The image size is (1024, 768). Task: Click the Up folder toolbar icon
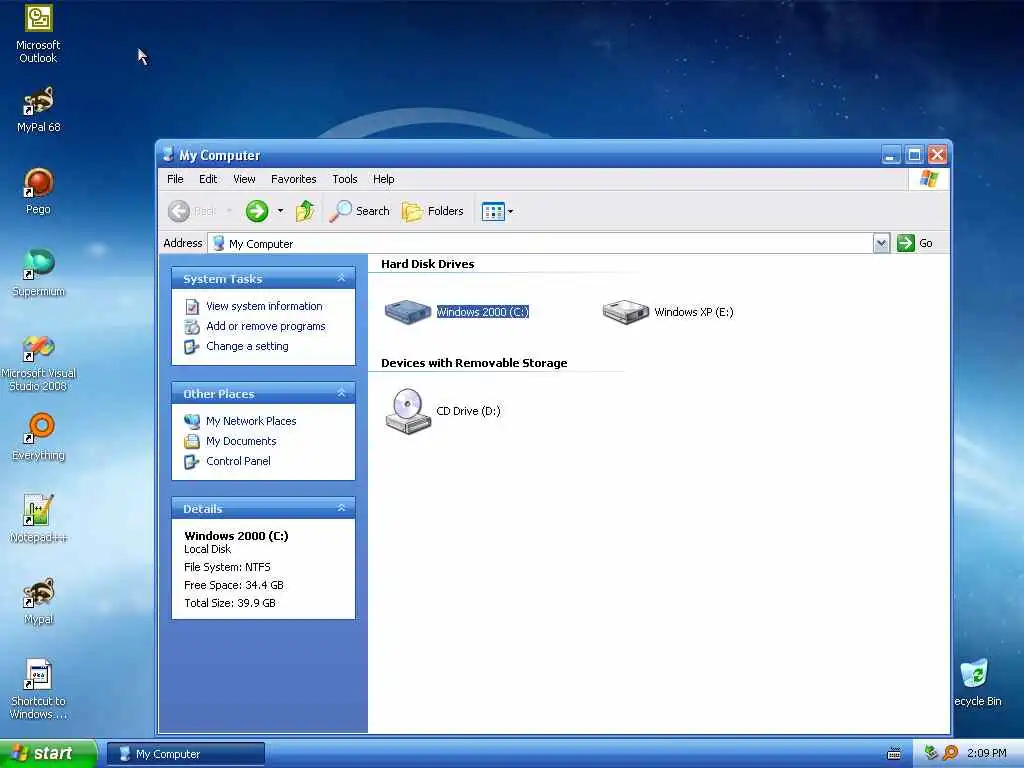(x=305, y=211)
